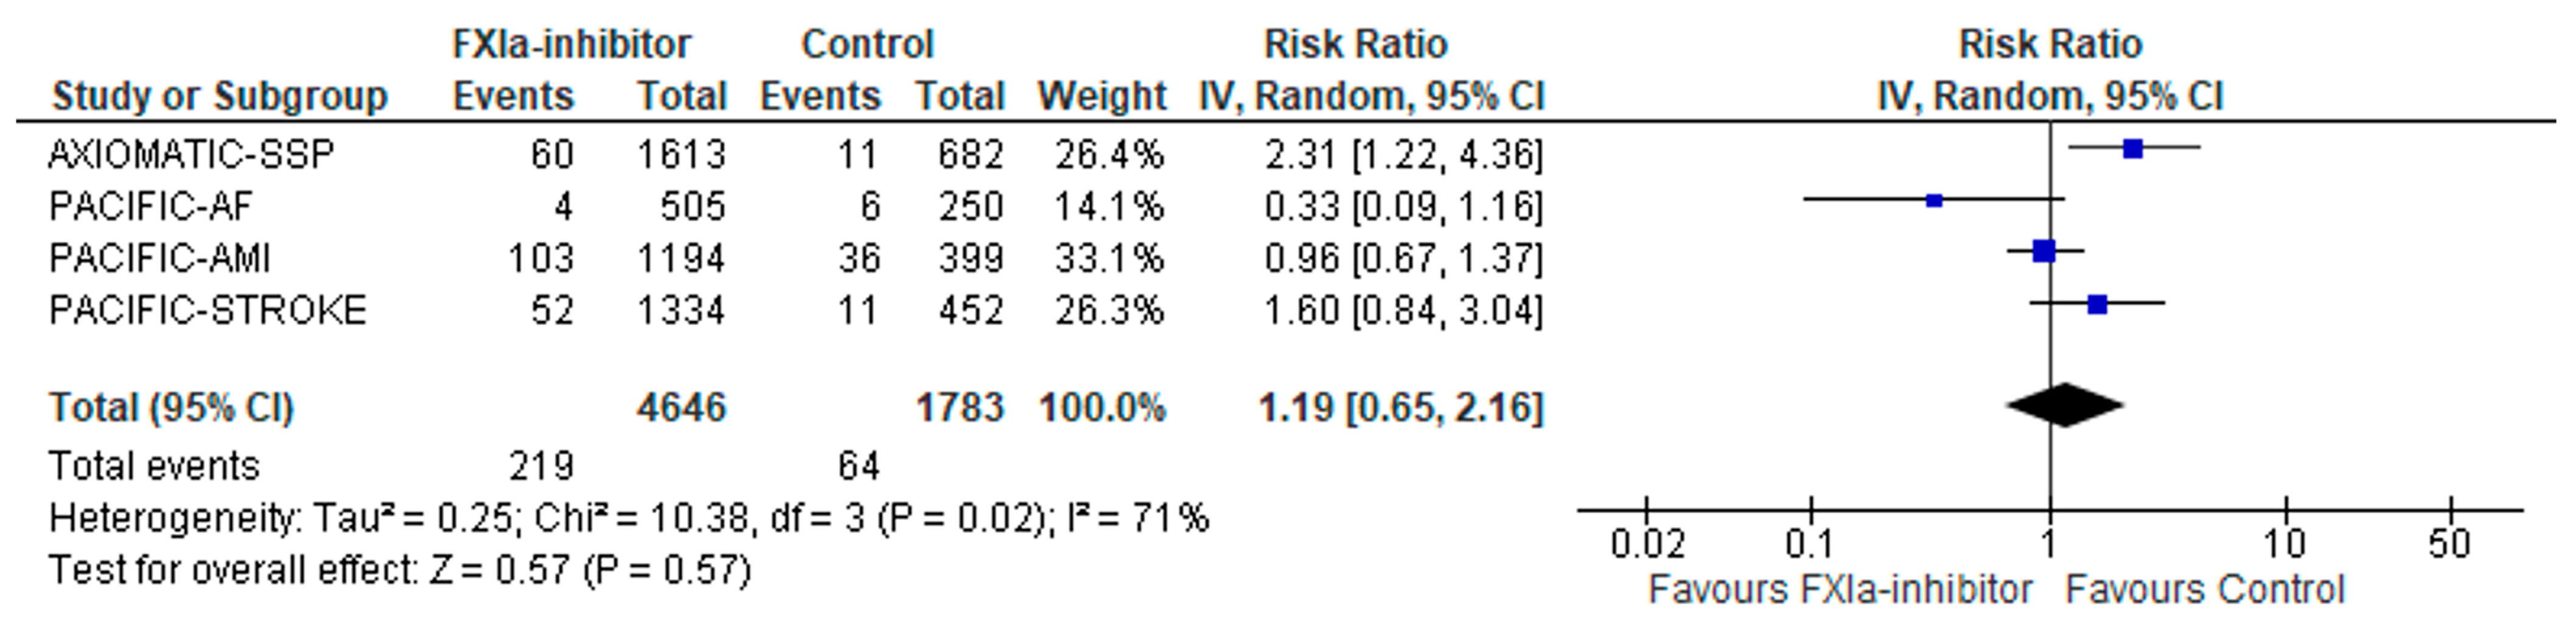2576x624 pixels.
Task: Click the Favours Control axis label
Action: 2204,589
